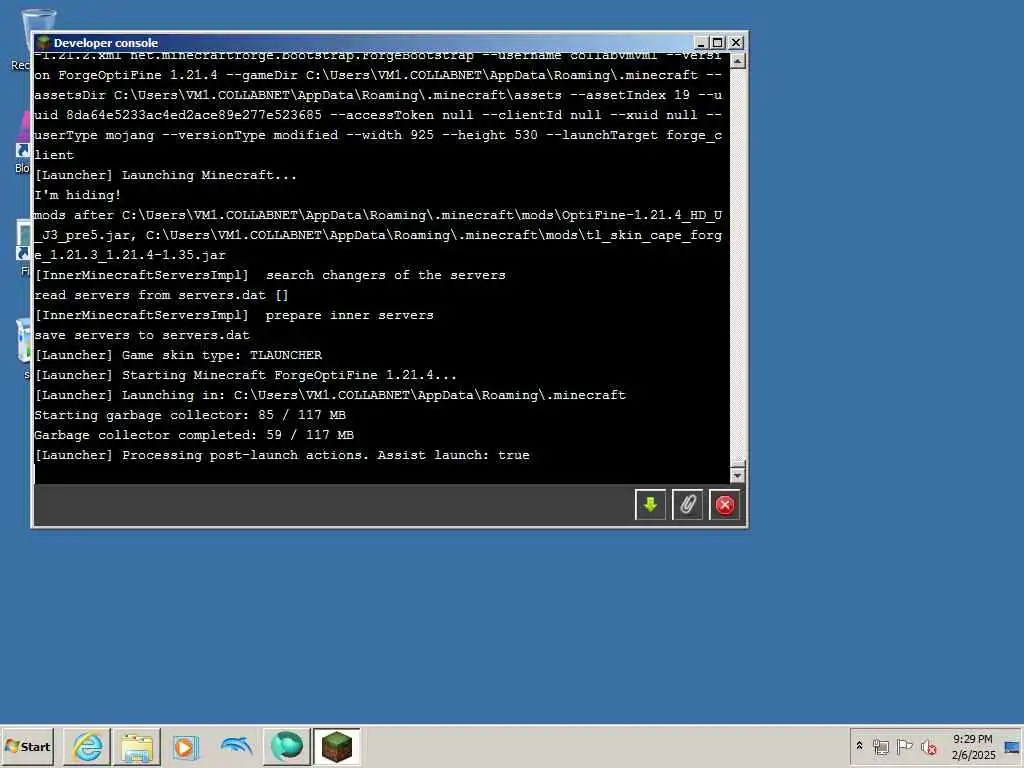Open the blue dolphin taskbar app

click(x=236, y=746)
